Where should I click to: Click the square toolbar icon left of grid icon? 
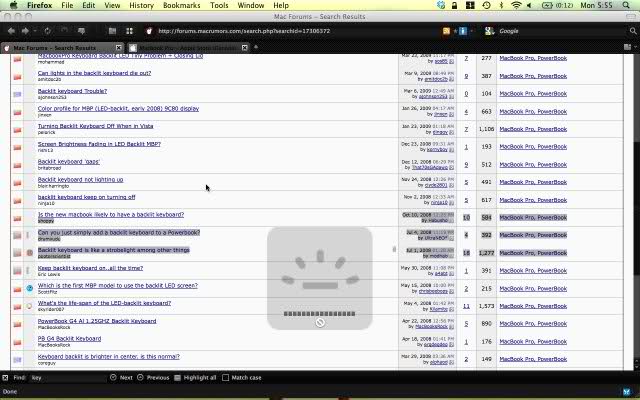tap(112, 31)
